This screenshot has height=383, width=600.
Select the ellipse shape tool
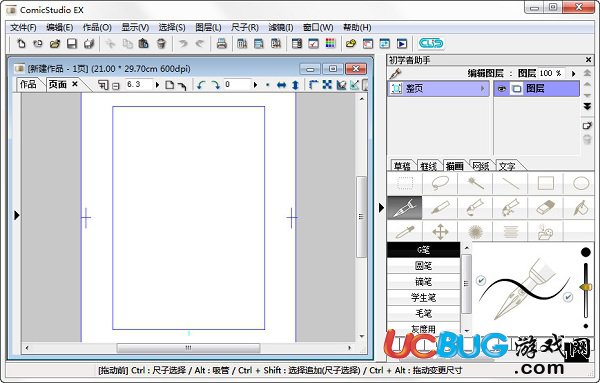pos(580,183)
